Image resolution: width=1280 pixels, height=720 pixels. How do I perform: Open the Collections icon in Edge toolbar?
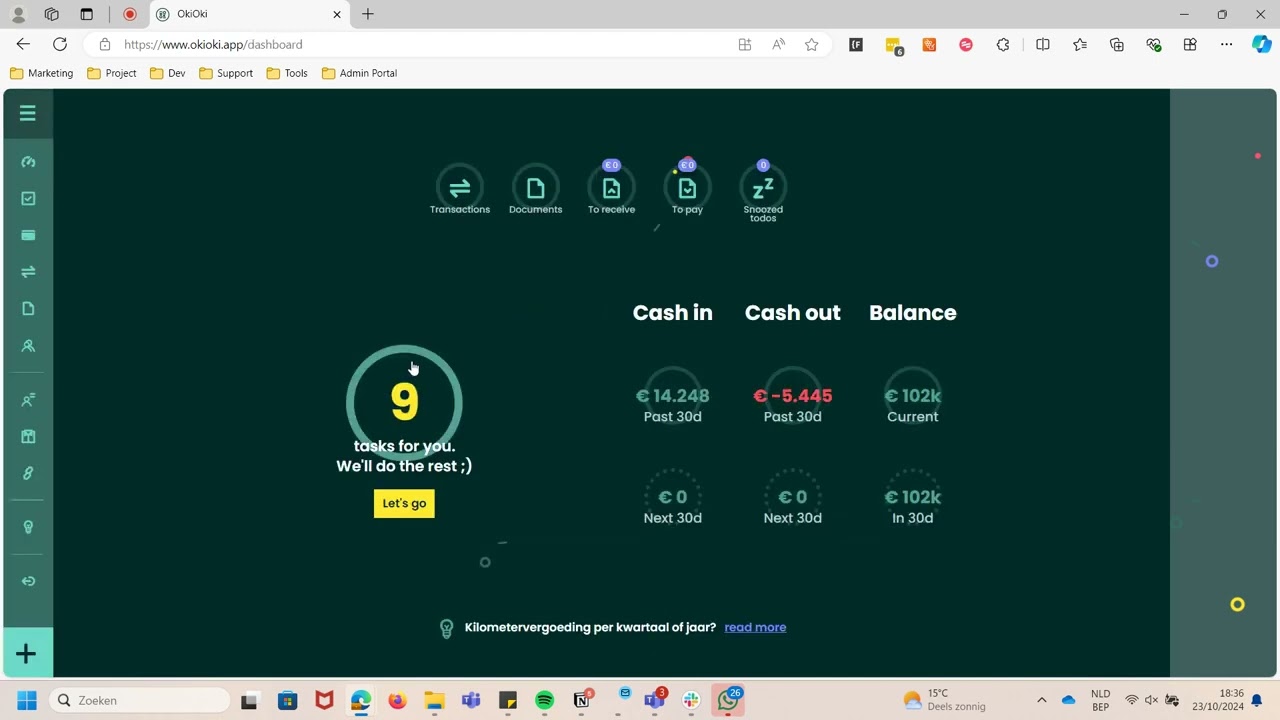[1117, 44]
